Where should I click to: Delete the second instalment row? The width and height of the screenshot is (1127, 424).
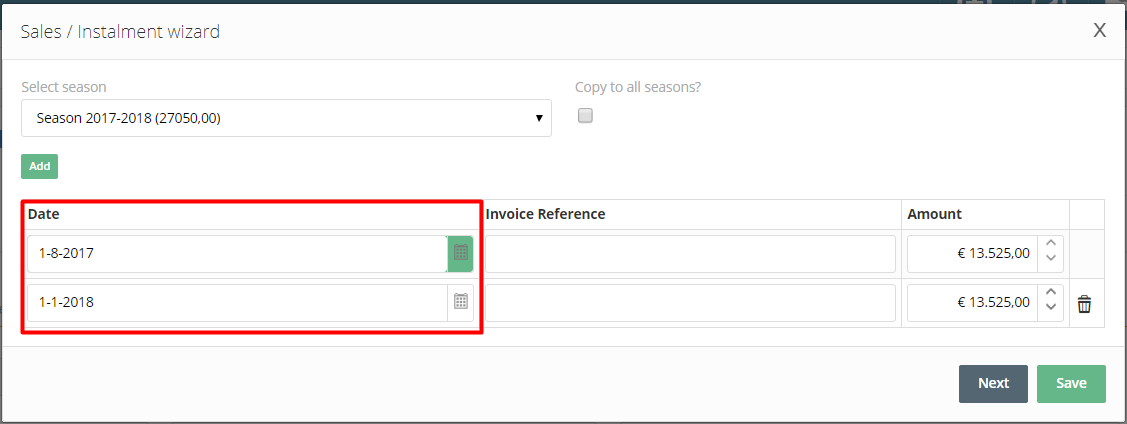coord(1084,304)
